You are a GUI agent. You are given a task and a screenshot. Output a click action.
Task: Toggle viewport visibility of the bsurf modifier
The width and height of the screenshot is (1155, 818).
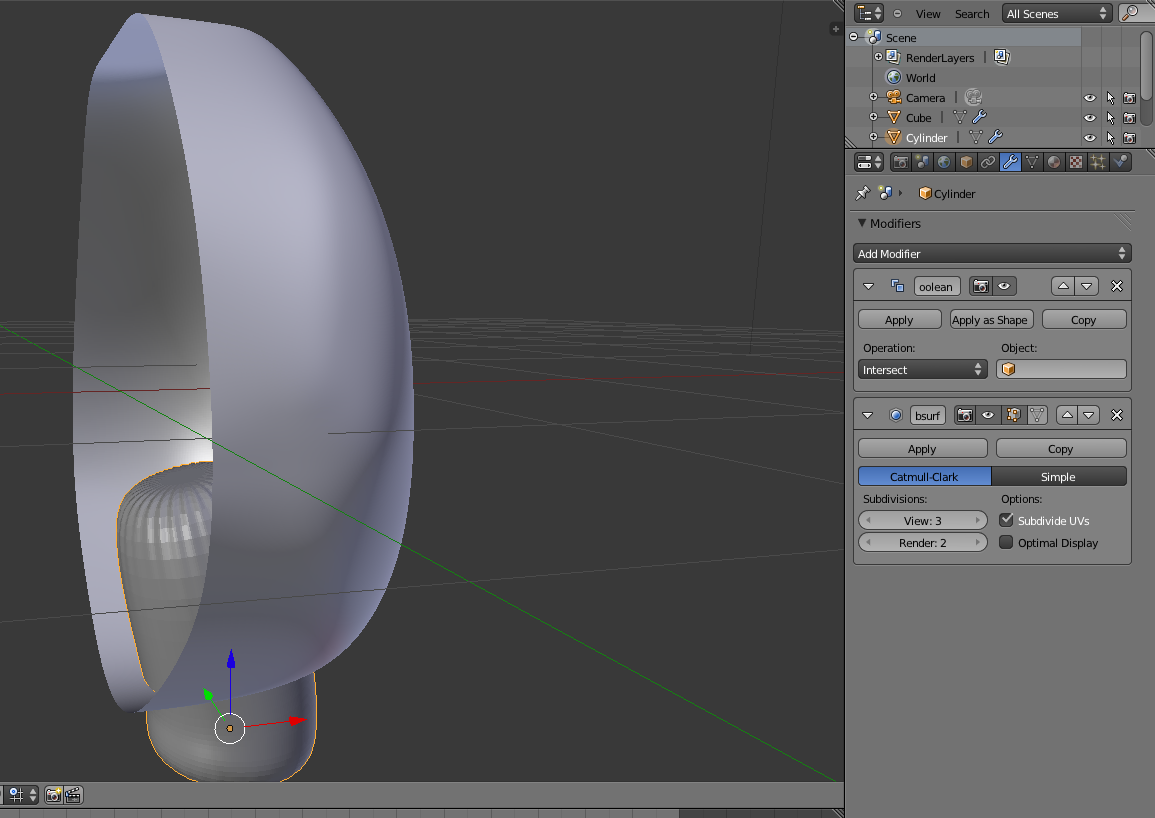point(987,414)
